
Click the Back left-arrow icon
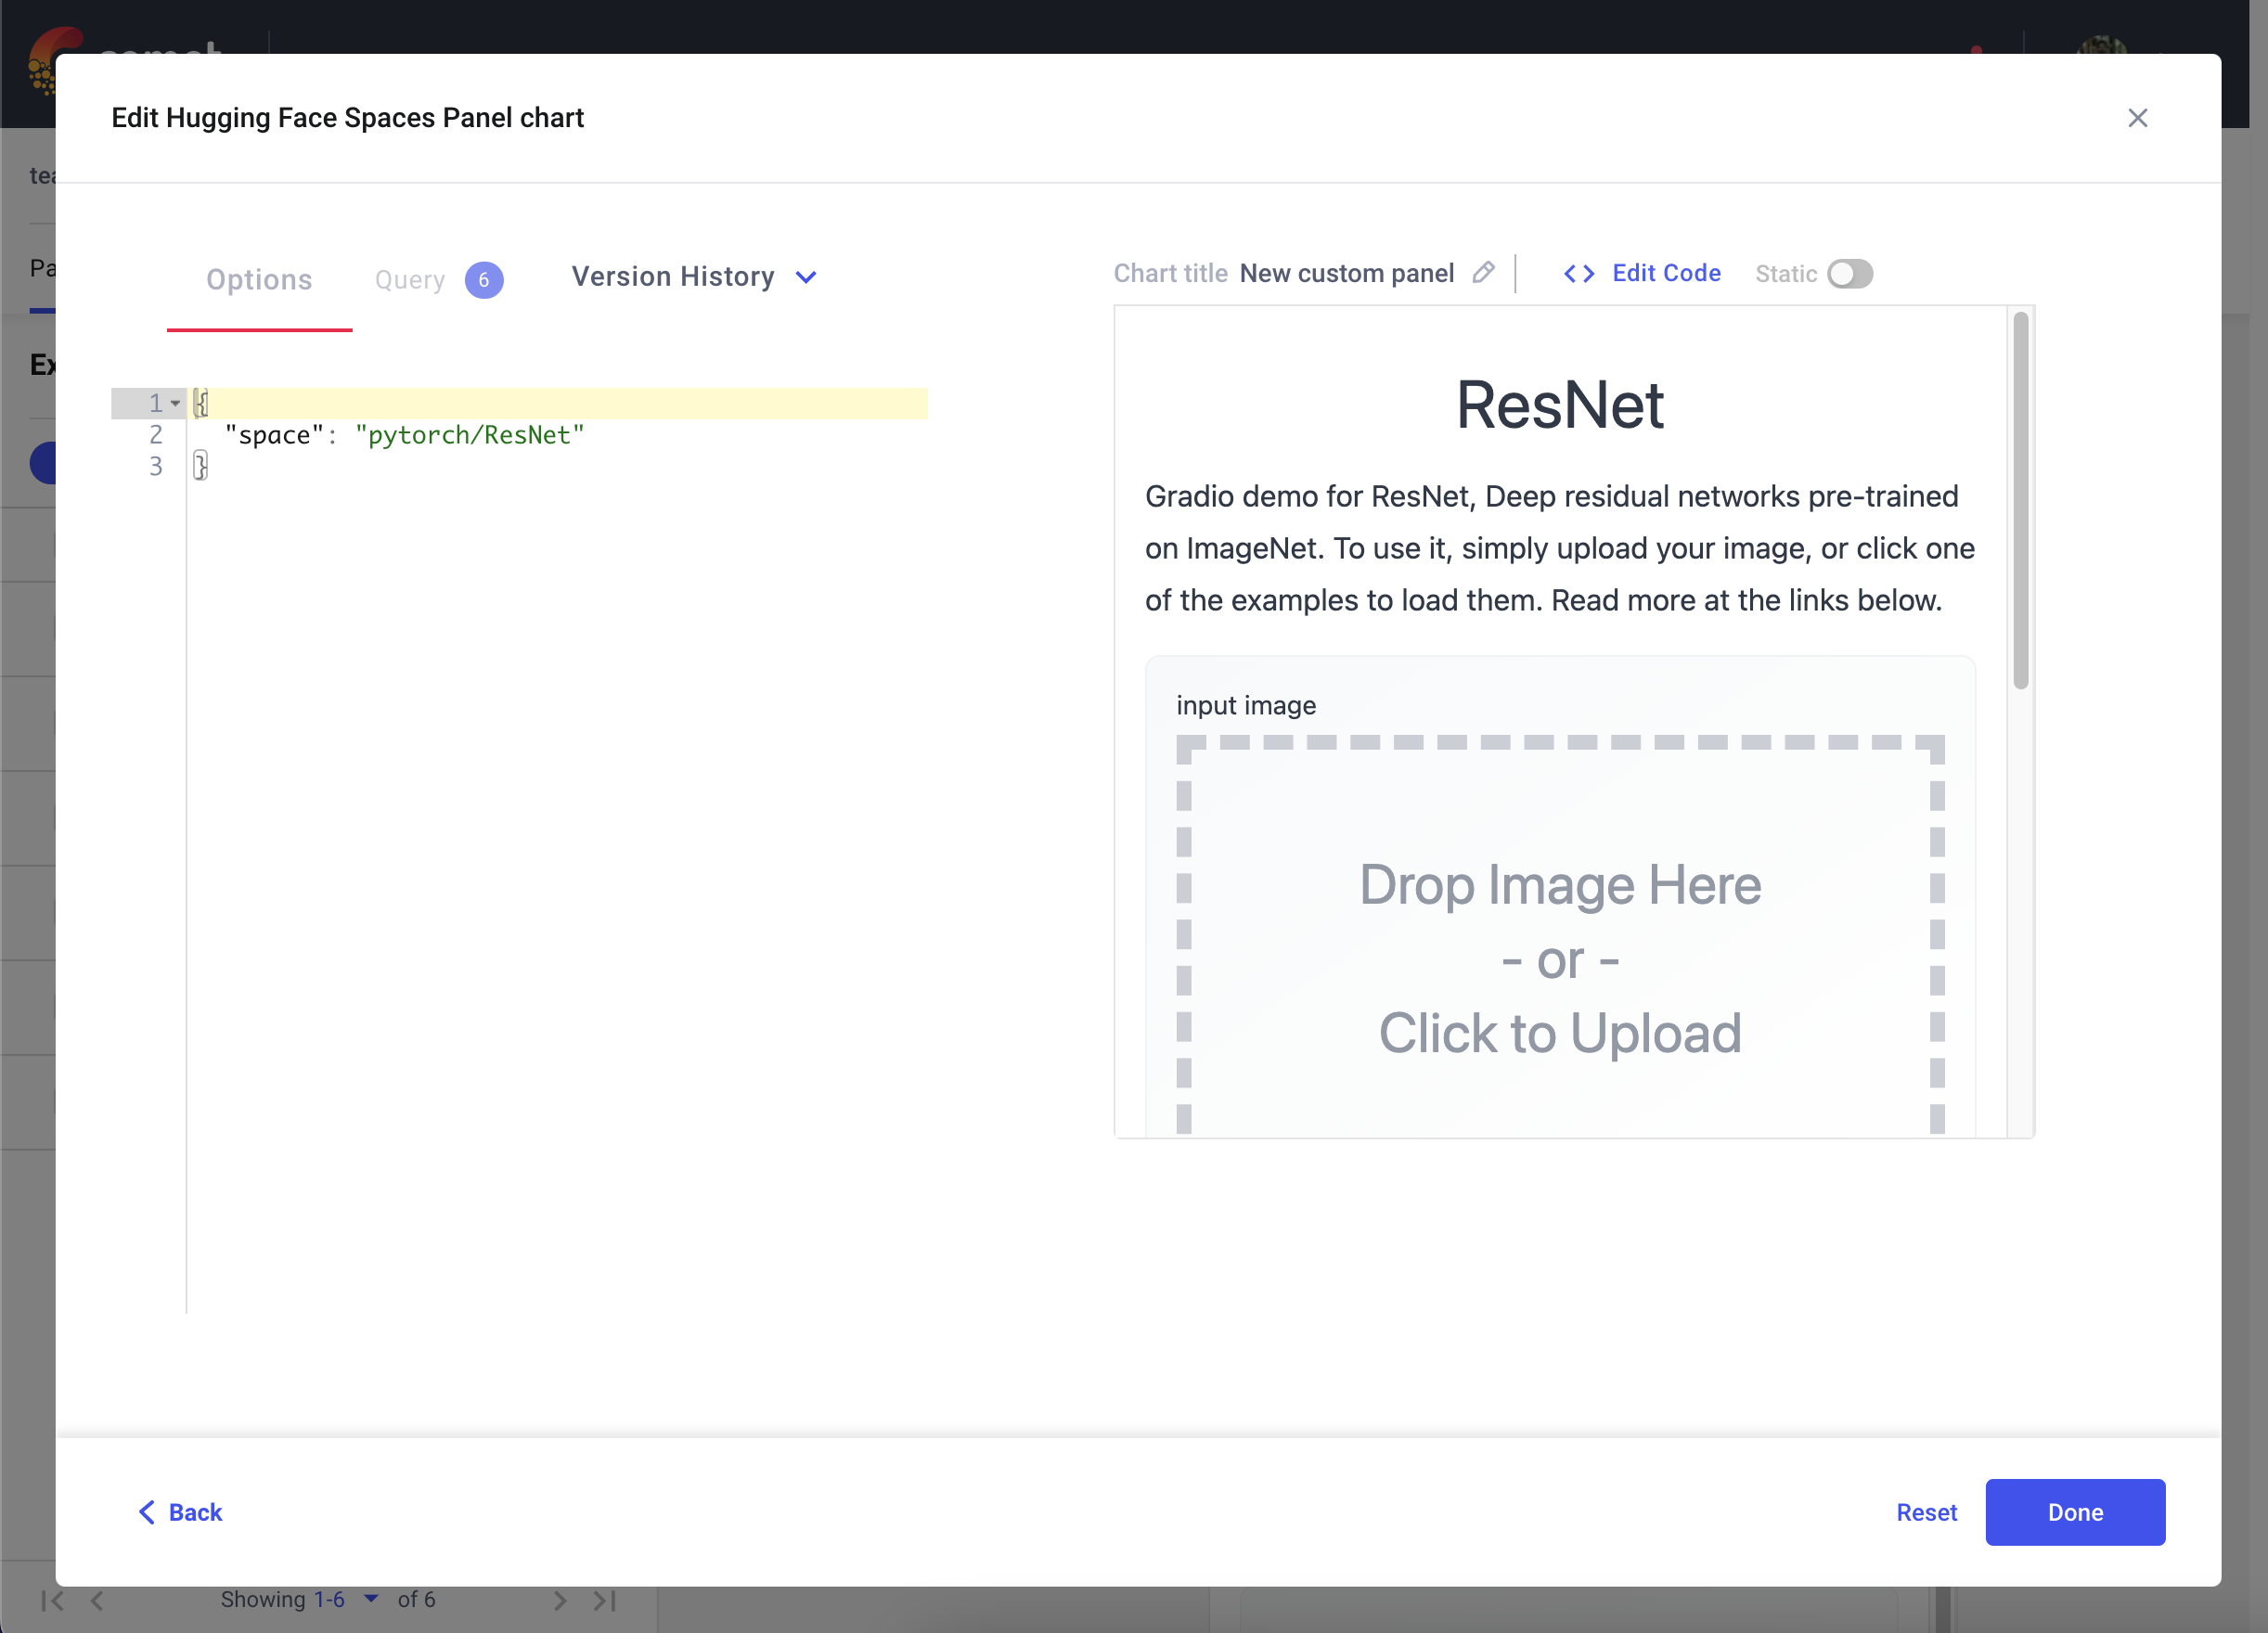tap(146, 1512)
